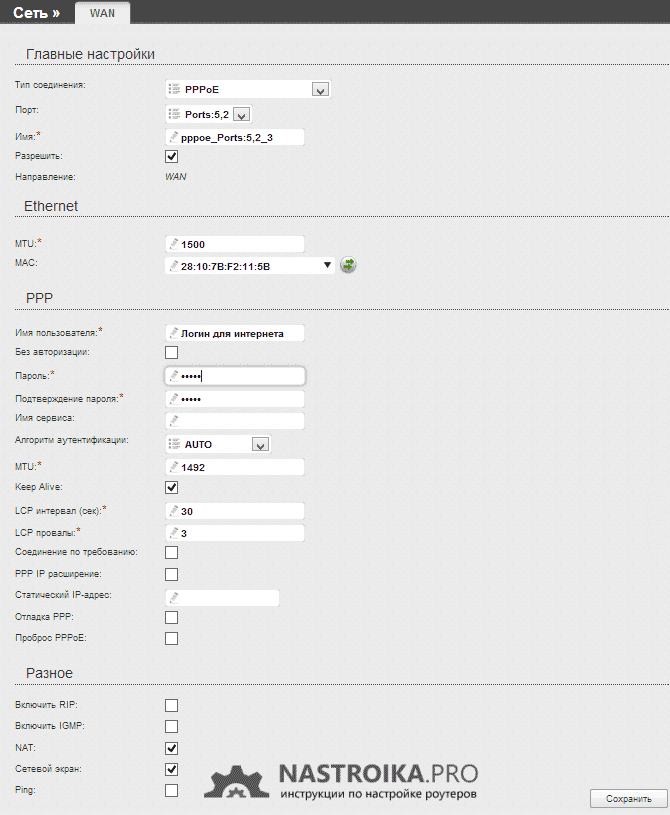670x815 pixels.
Task: Disable the NAT checkbox
Action: (x=171, y=748)
